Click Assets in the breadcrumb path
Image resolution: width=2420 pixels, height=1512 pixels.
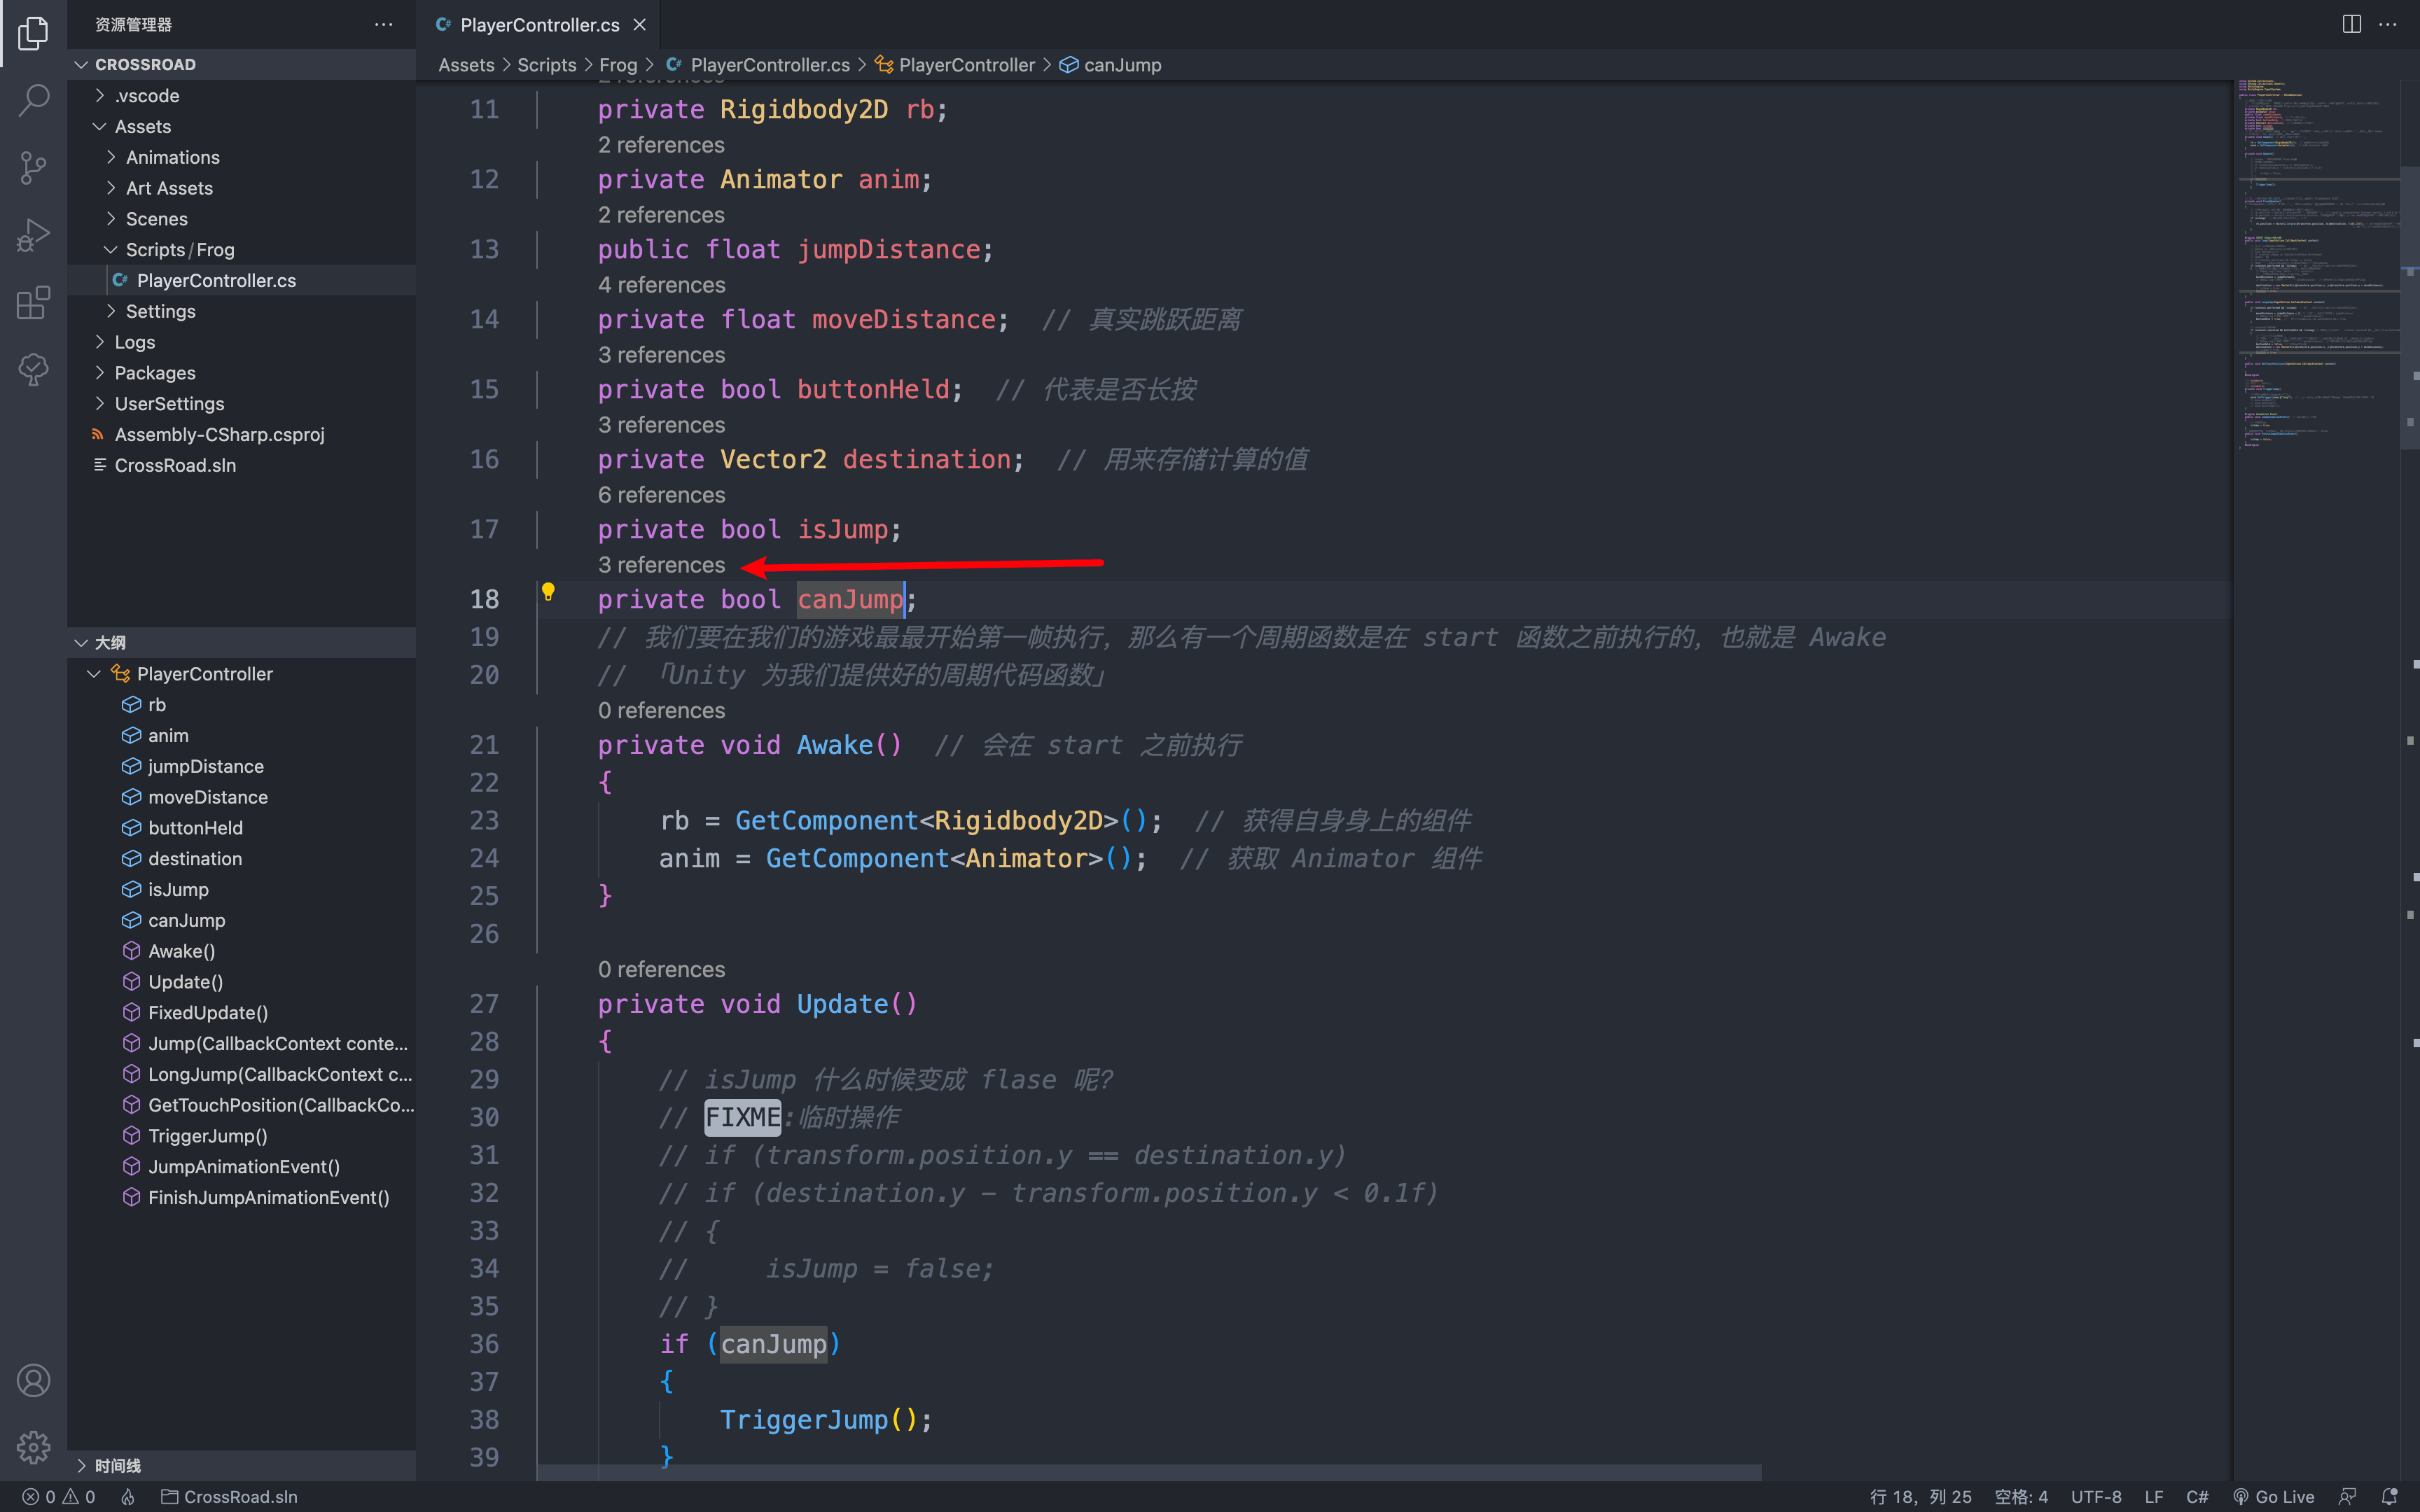(466, 65)
